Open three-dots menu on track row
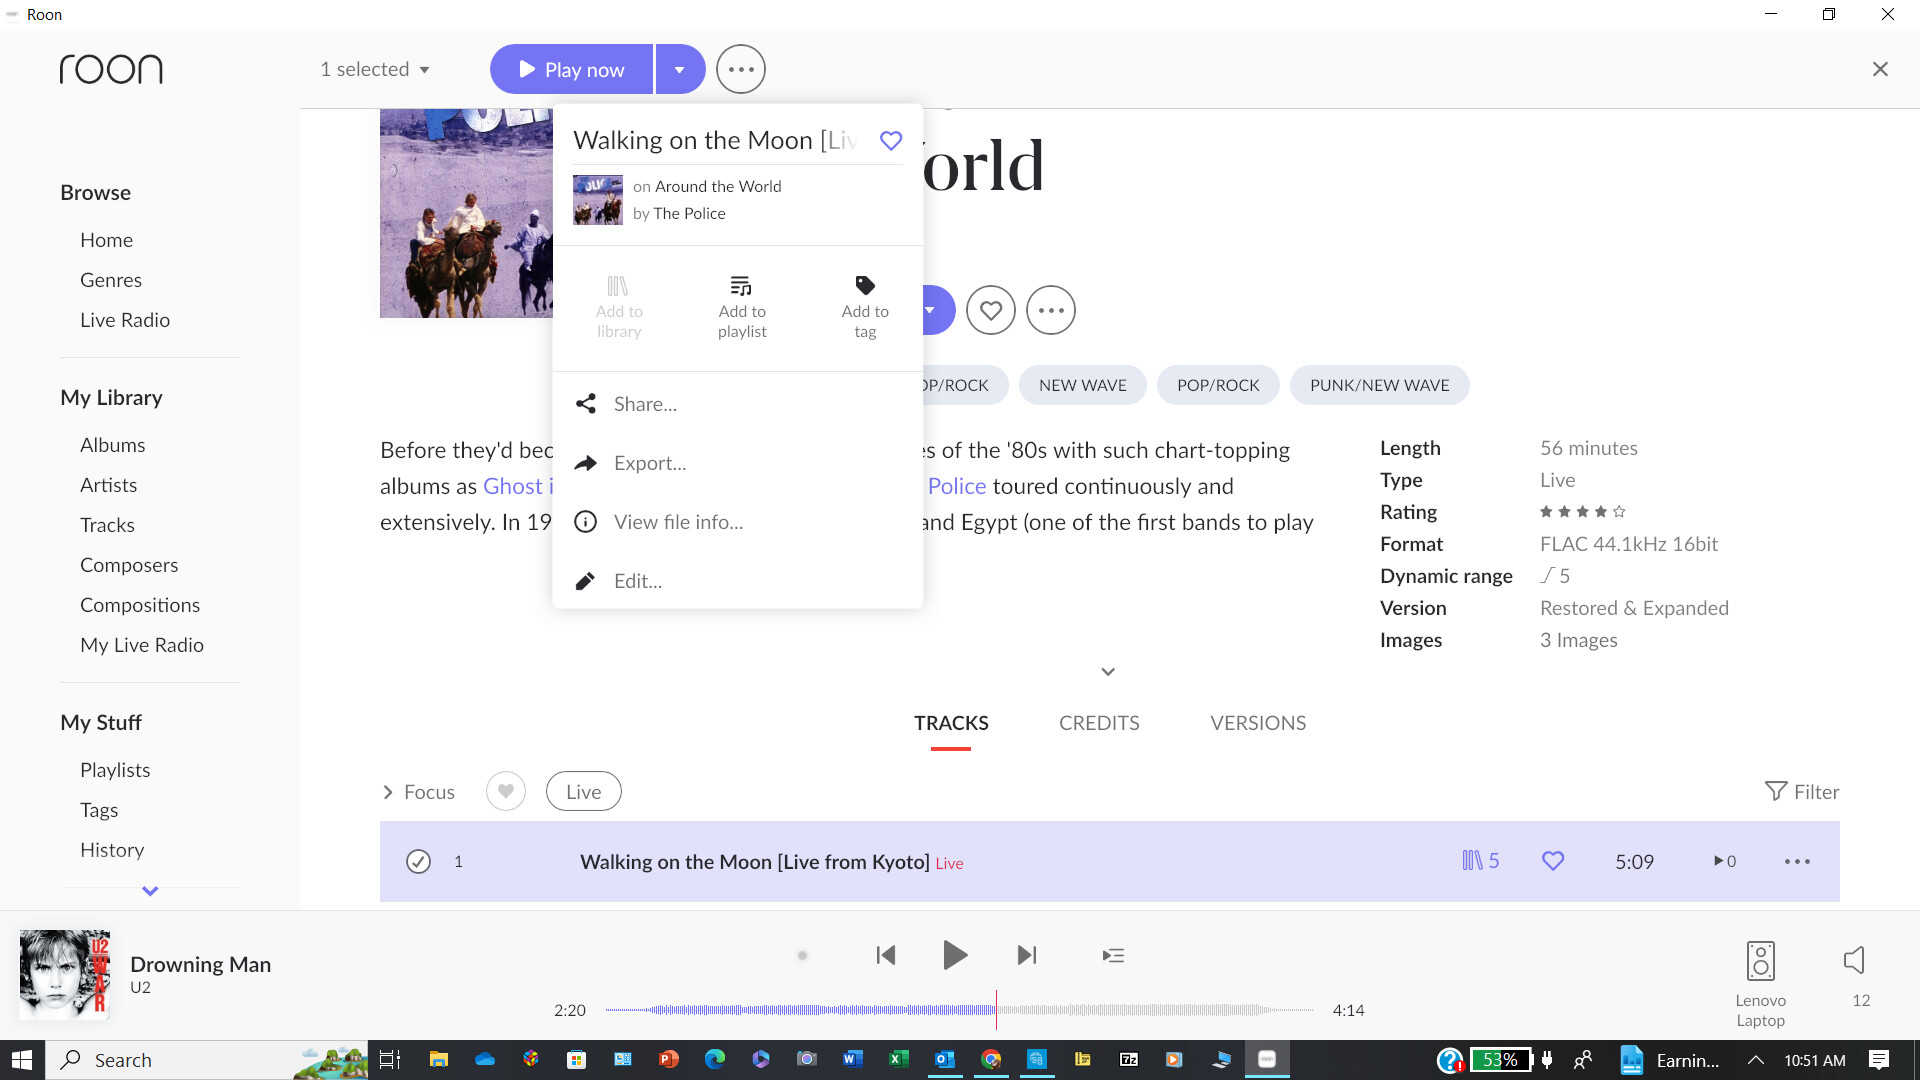1920x1080 pixels. coord(1797,862)
